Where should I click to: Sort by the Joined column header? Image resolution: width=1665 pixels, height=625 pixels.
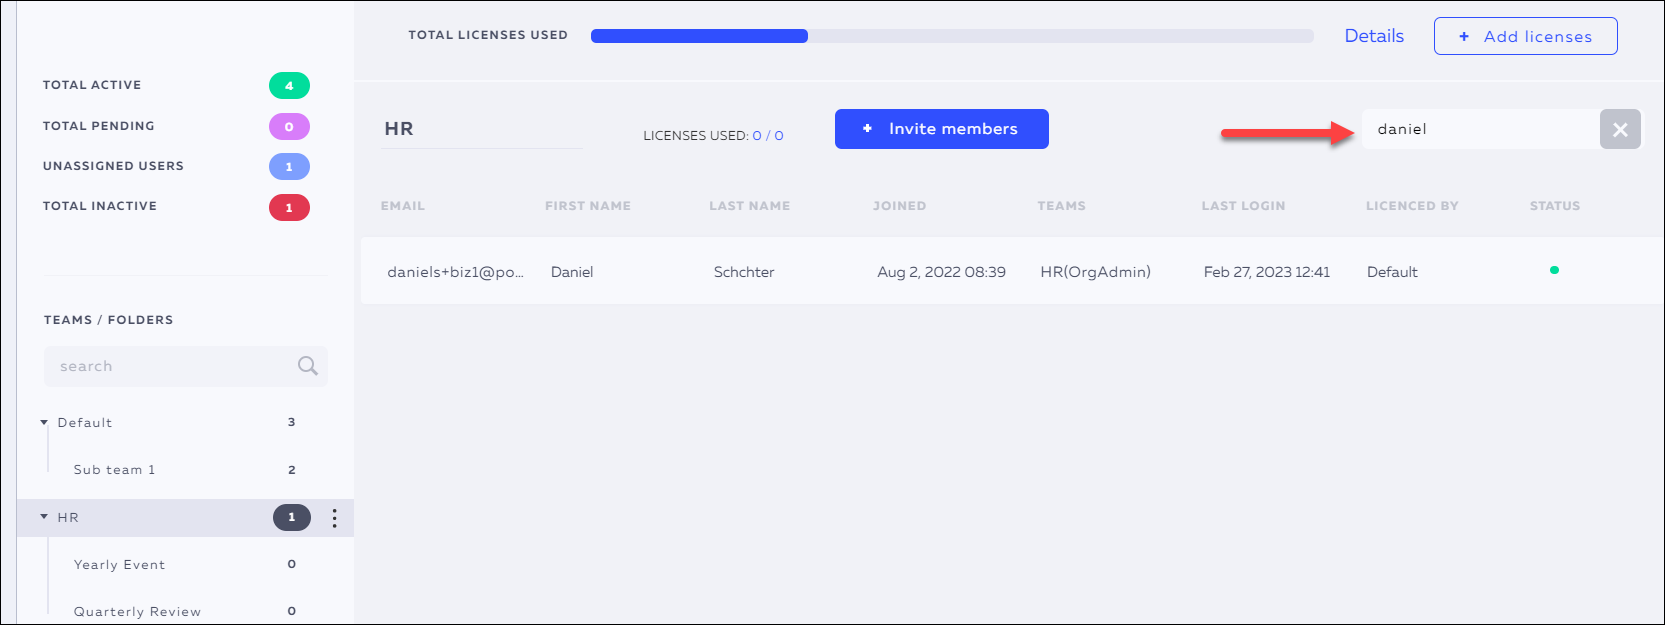pyautogui.click(x=899, y=206)
